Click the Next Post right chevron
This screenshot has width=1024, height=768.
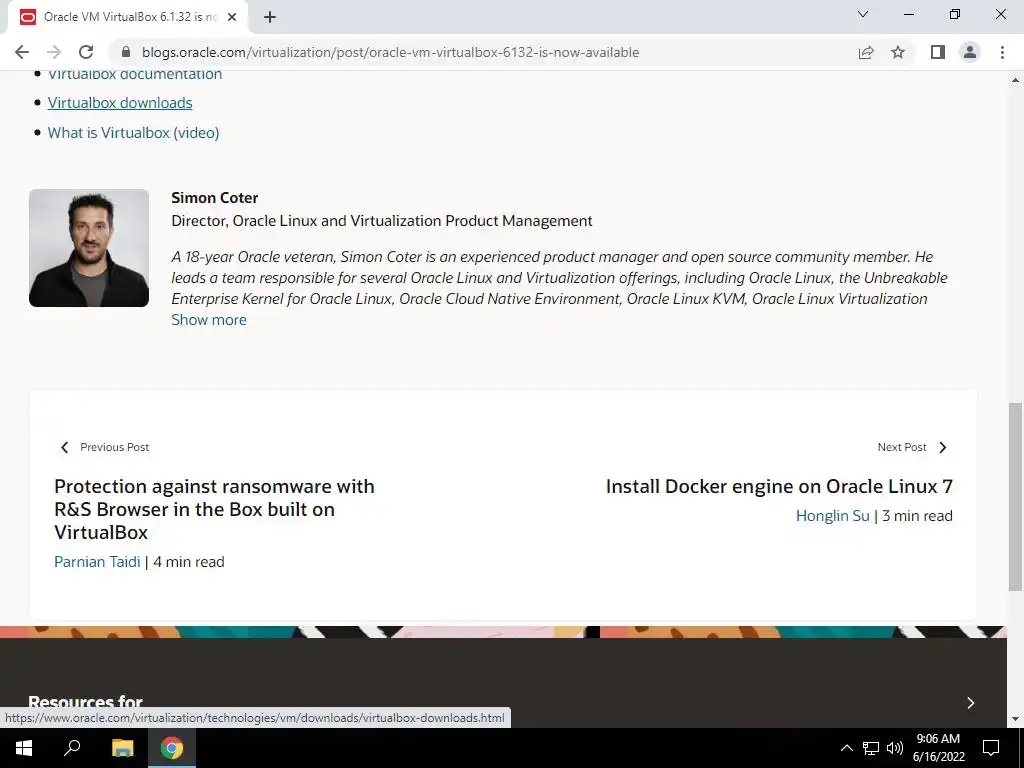click(942, 447)
